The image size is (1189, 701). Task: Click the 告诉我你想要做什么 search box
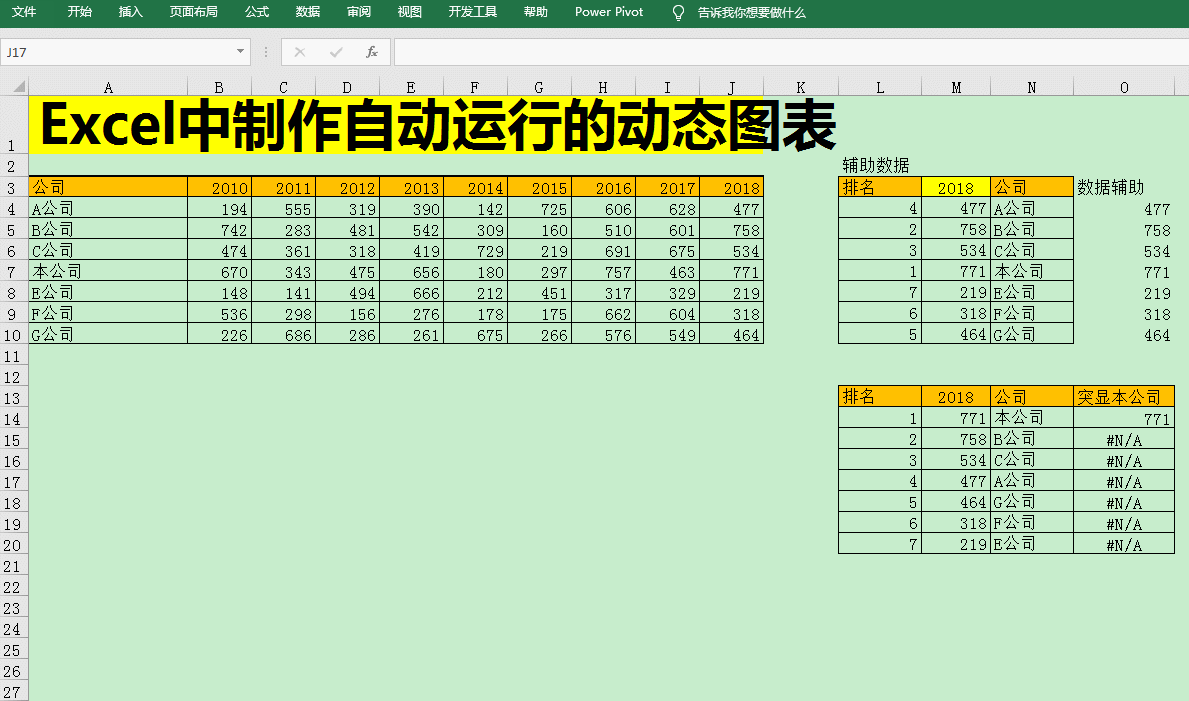pos(751,13)
